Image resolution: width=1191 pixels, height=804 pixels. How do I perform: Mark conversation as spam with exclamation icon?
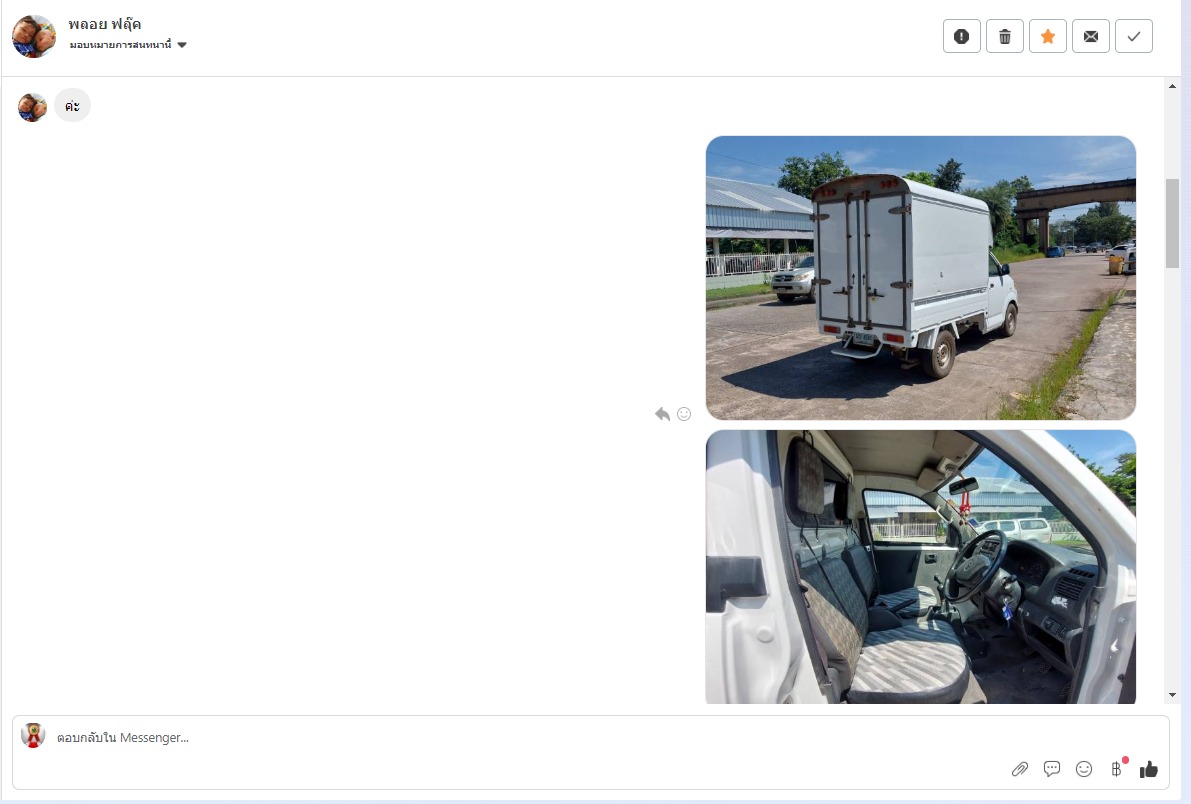pos(962,36)
